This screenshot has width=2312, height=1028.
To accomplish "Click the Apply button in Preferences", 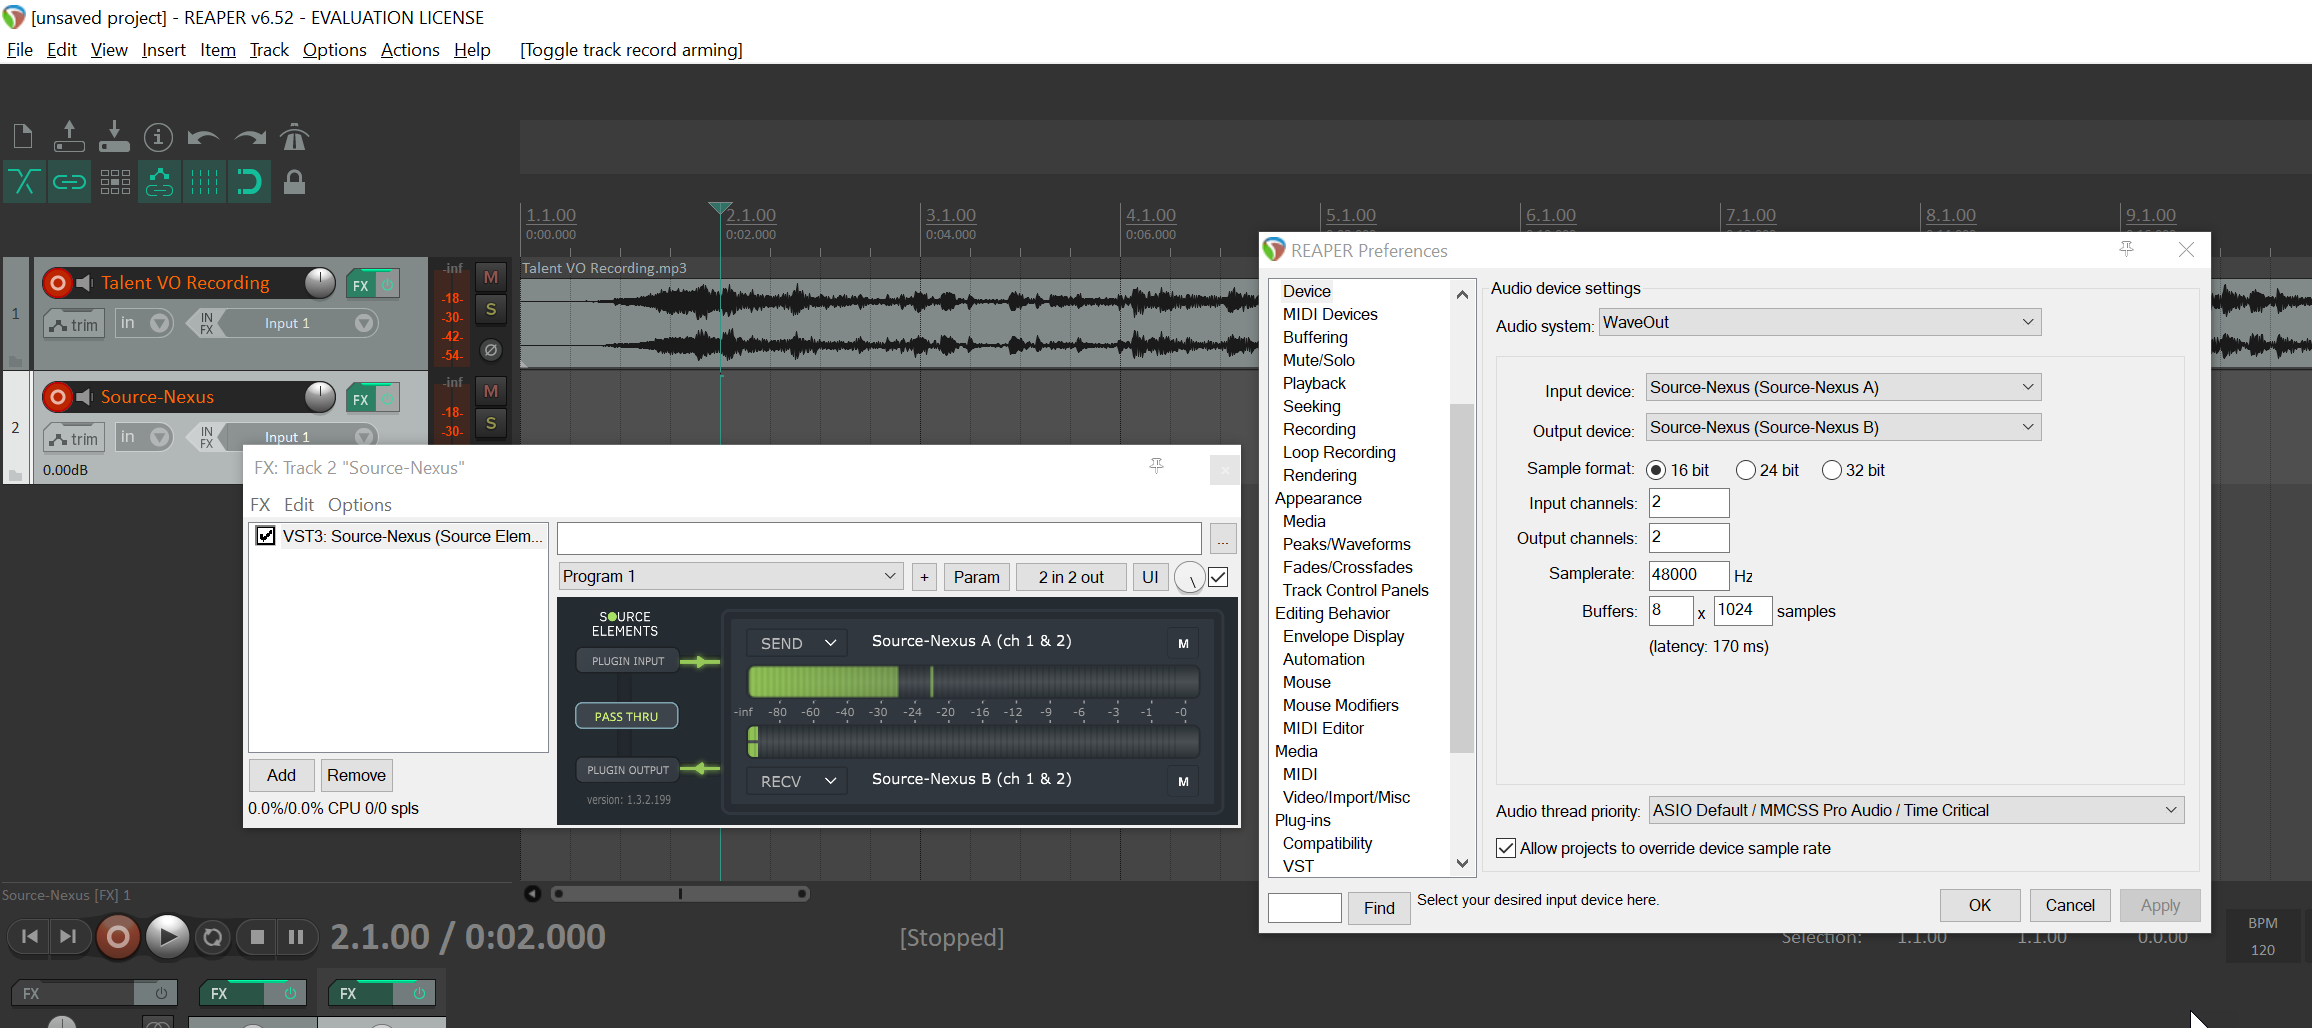I will [2159, 905].
